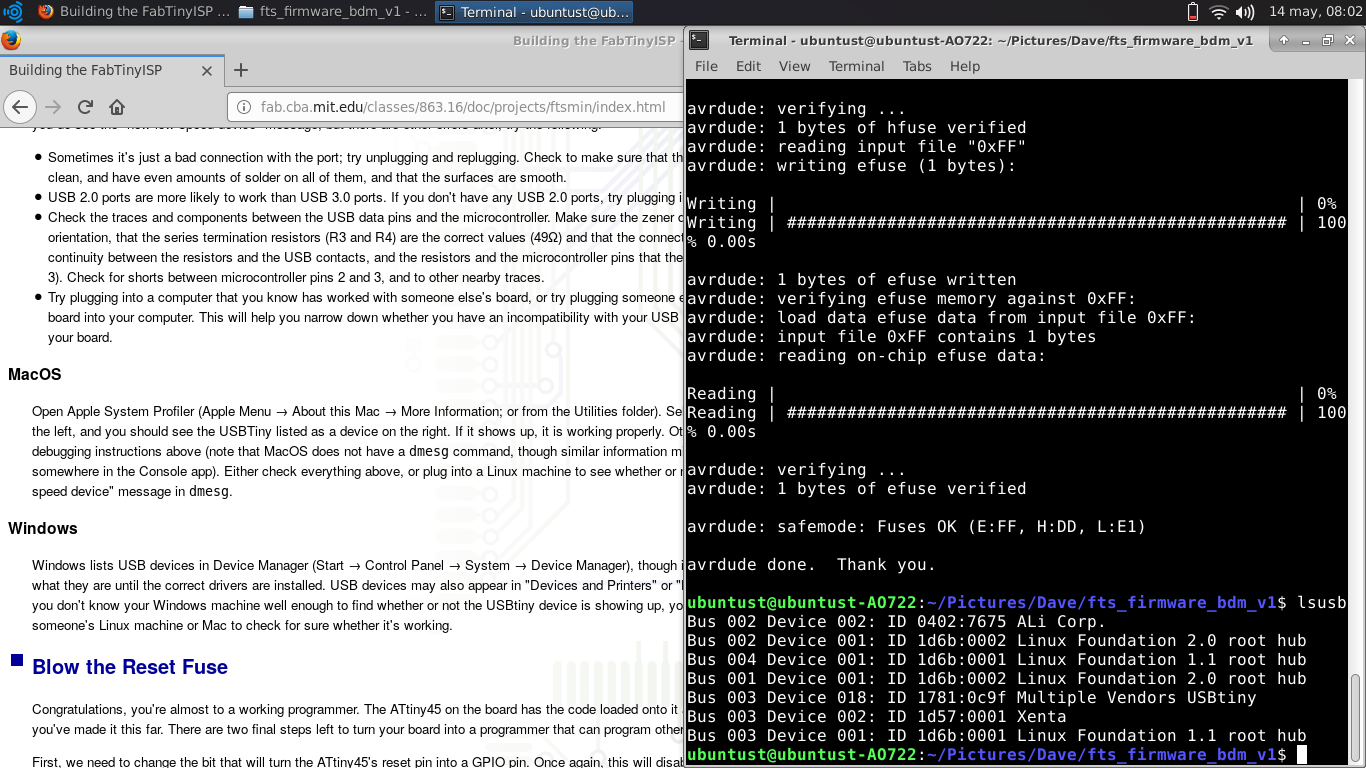Open the Terminal Edit menu
This screenshot has width=1366, height=768.
tap(748, 66)
